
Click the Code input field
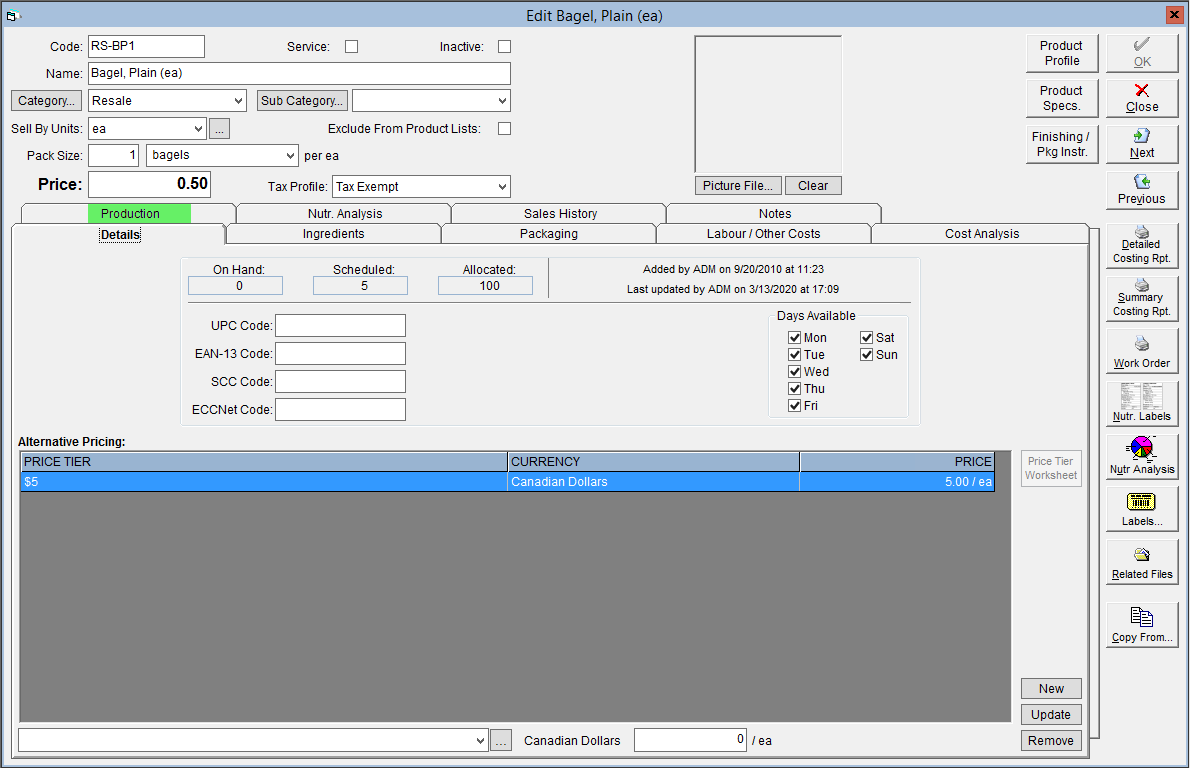(x=147, y=46)
